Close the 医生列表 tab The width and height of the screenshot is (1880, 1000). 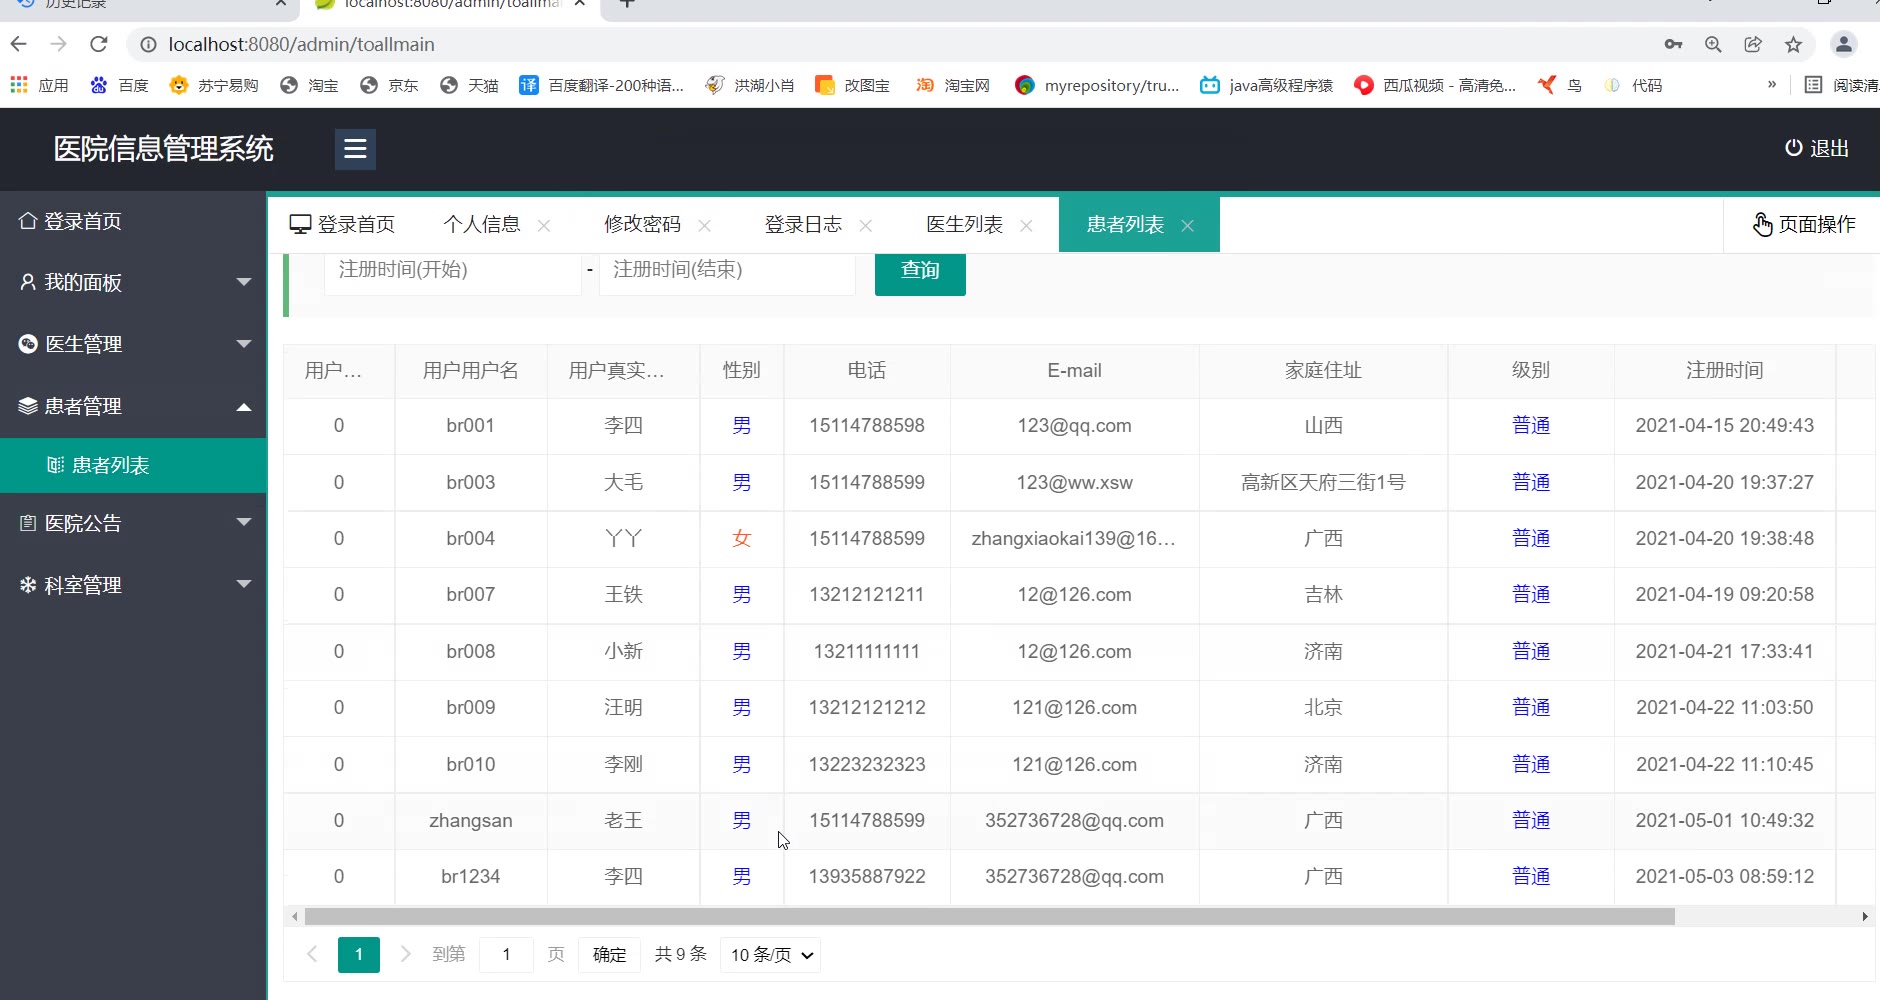tap(1026, 226)
